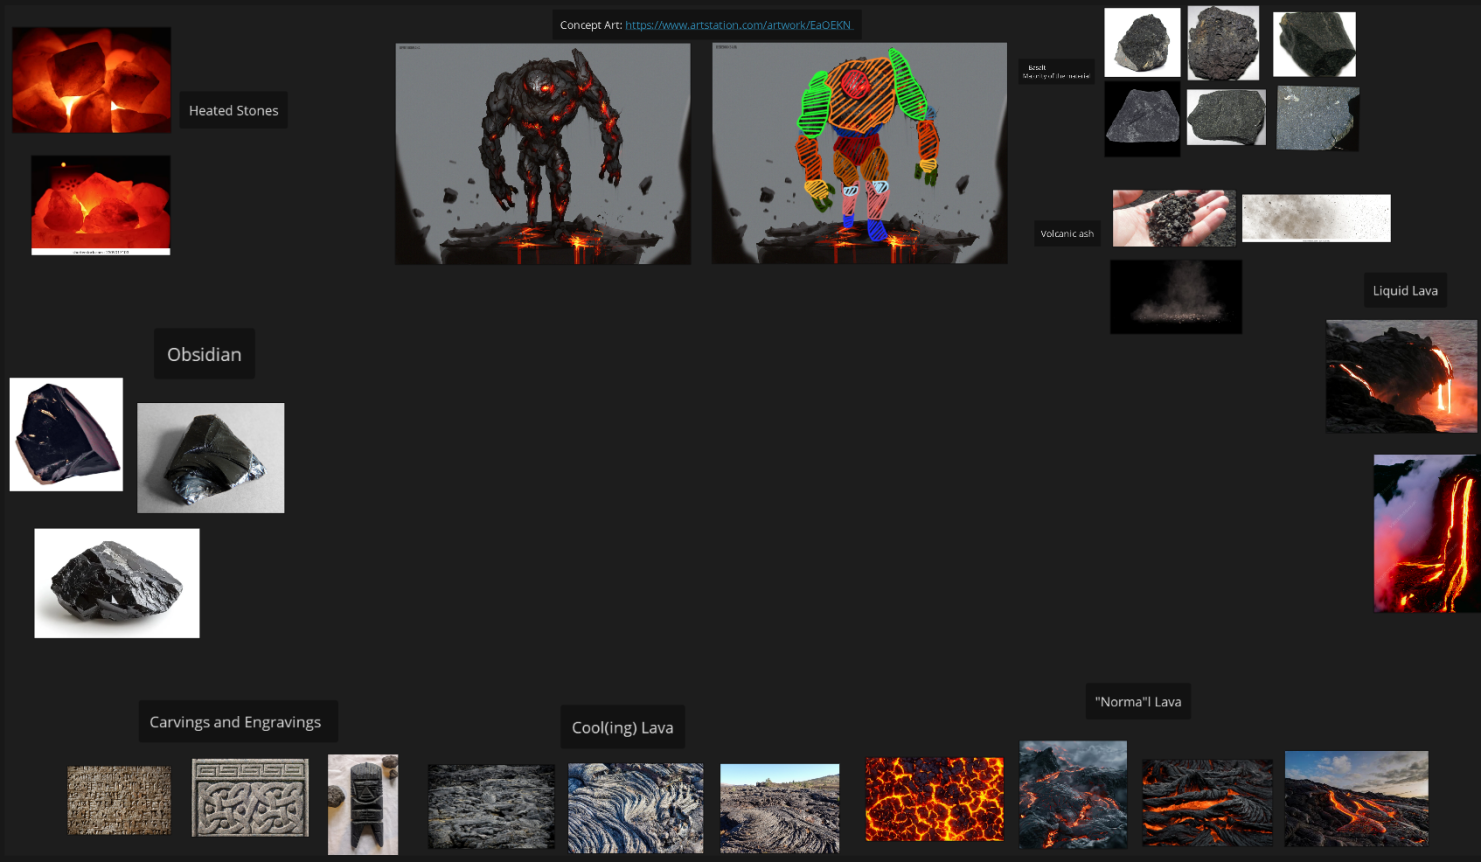1481x862 pixels.
Task: Select the sunset lava river landscape image
Action: tap(1357, 799)
